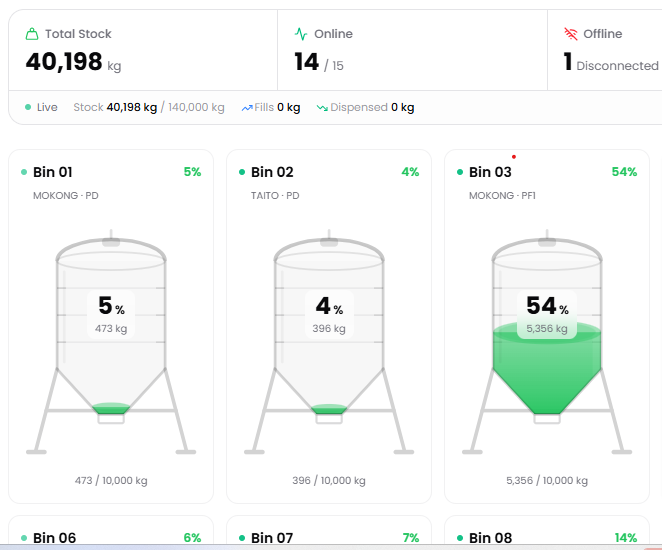Click Bin 06 green status dot
The width and height of the screenshot is (662, 552).
(24, 538)
